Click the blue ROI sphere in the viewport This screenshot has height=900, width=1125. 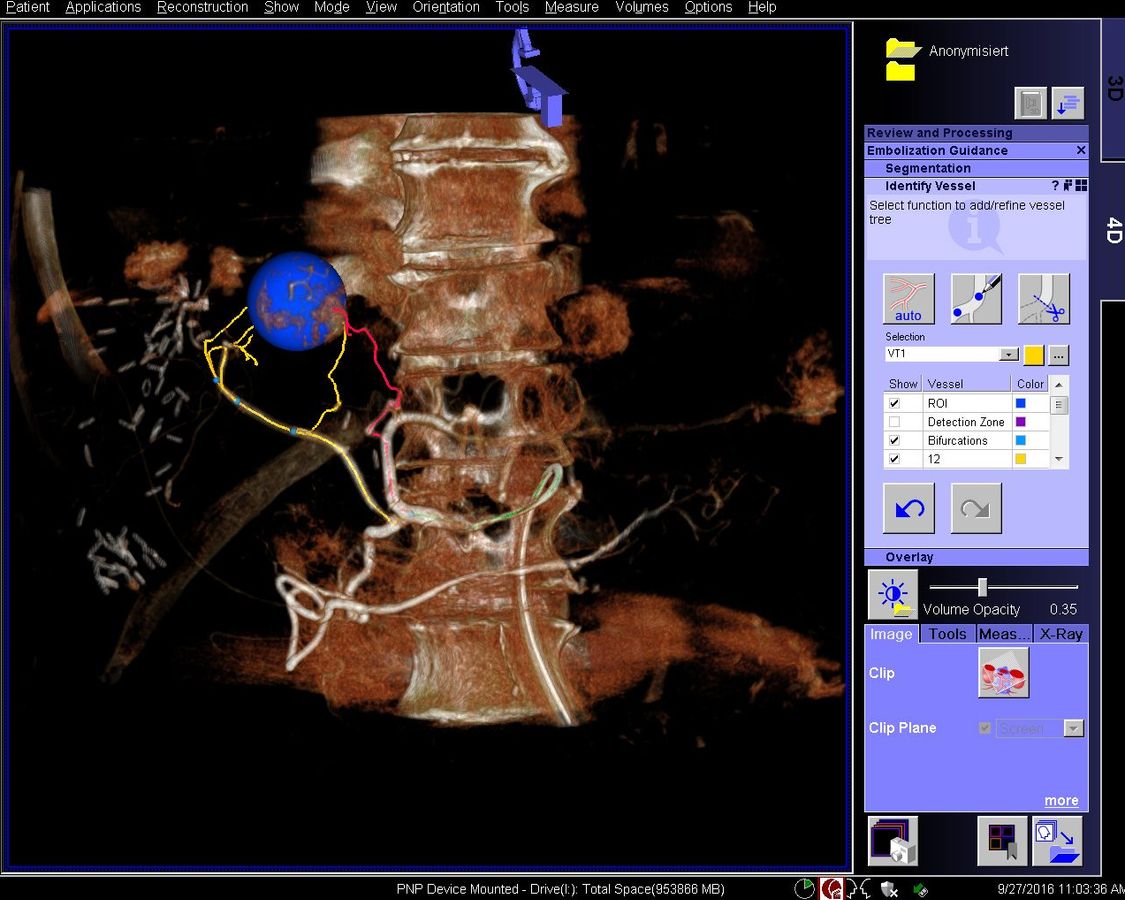(296, 301)
